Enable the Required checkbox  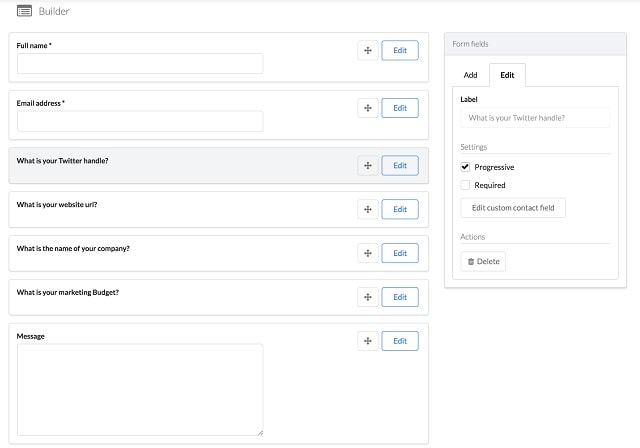[x=465, y=185]
